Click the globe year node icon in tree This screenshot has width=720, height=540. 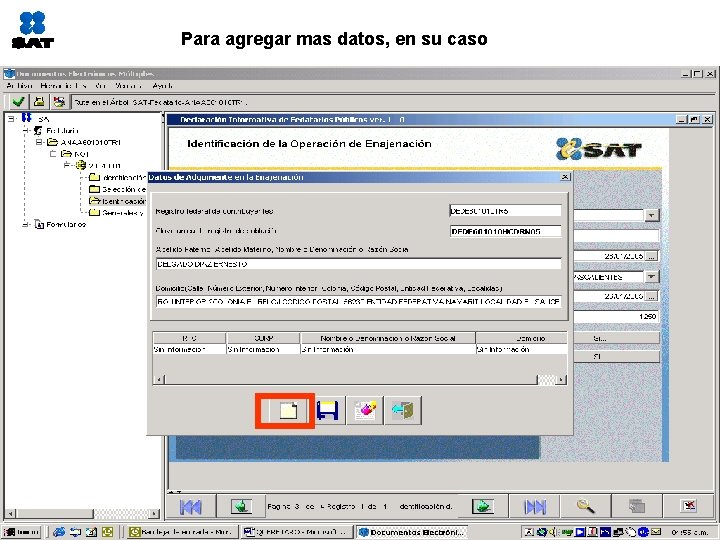point(81,165)
